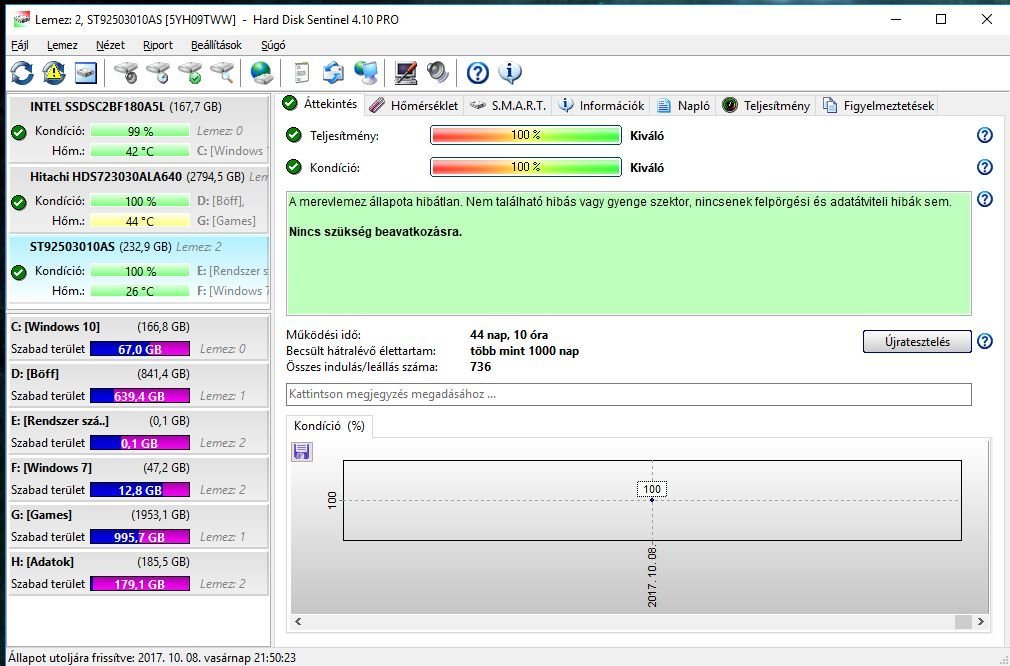This screenshot has width=1010, height=666.
Task: Click the speaker sound toolbar icon
Action: (437, 73)
